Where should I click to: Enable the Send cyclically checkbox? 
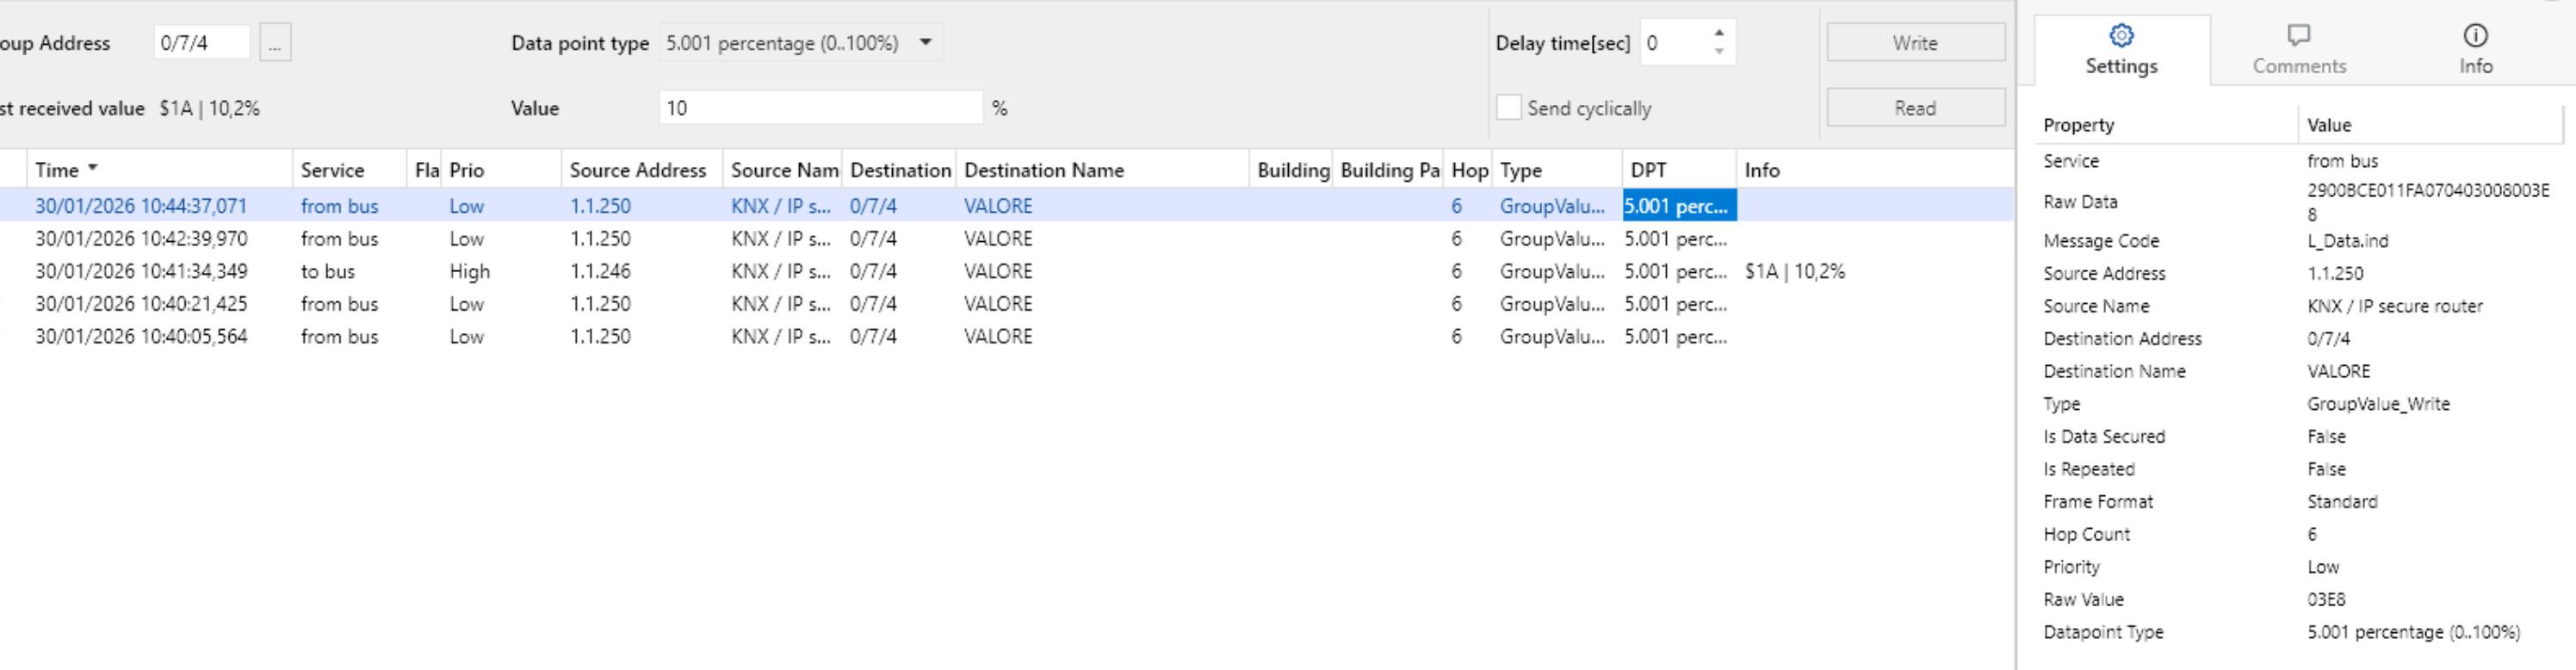click(x=1508, y=108)
